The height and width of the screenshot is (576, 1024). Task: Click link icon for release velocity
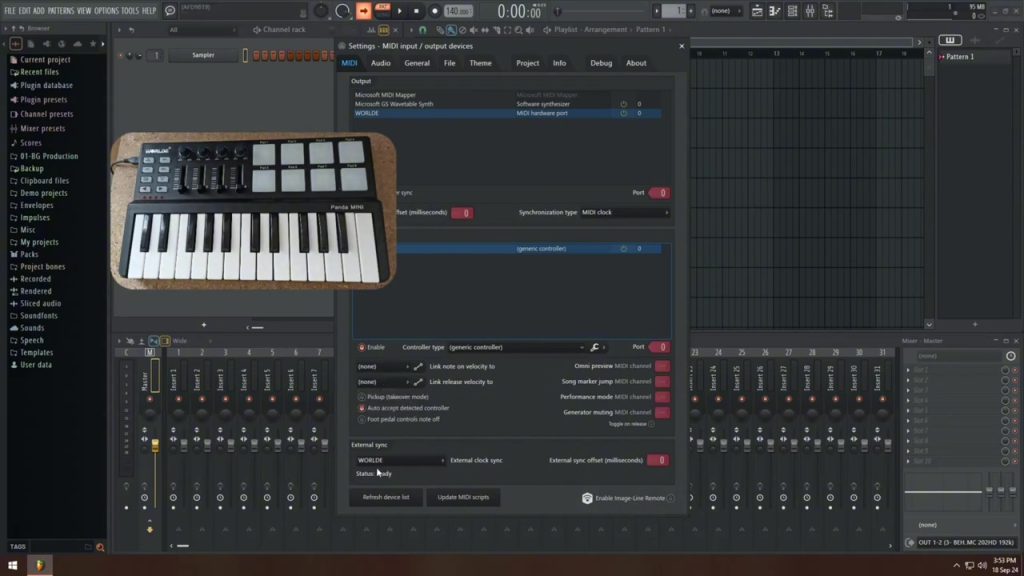pyautogui.click(x=418, y=382)
